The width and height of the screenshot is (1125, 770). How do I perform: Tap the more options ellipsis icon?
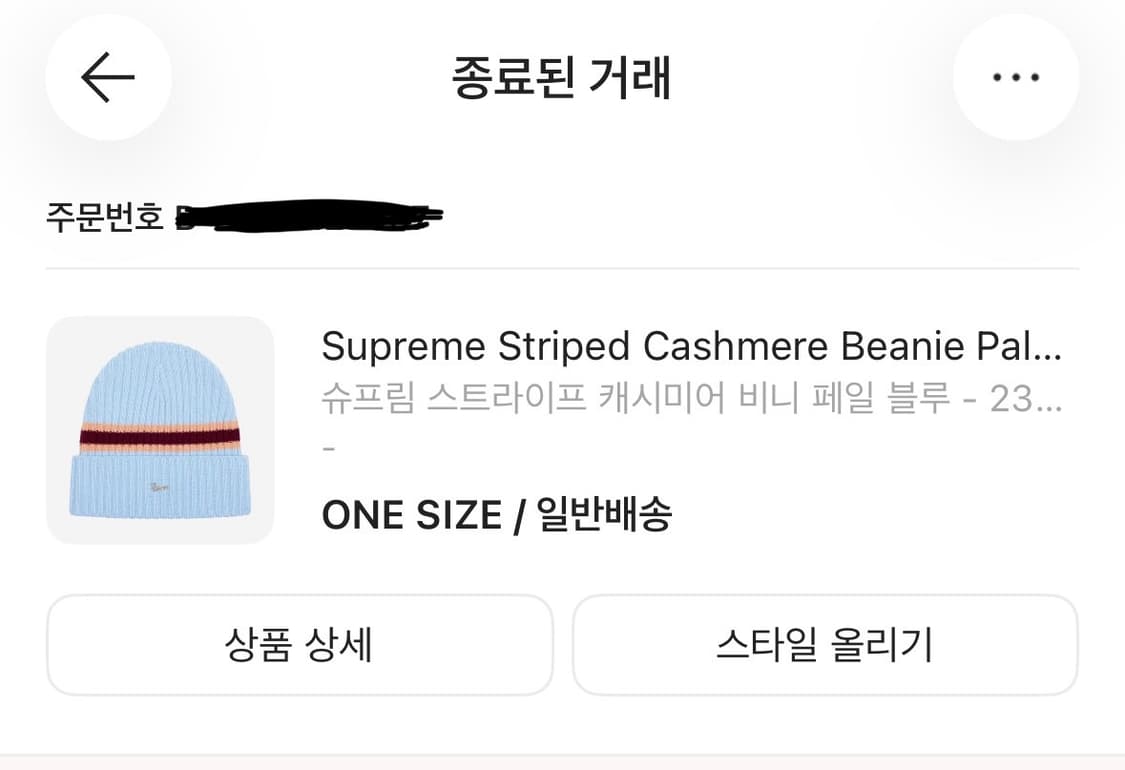1016,77
